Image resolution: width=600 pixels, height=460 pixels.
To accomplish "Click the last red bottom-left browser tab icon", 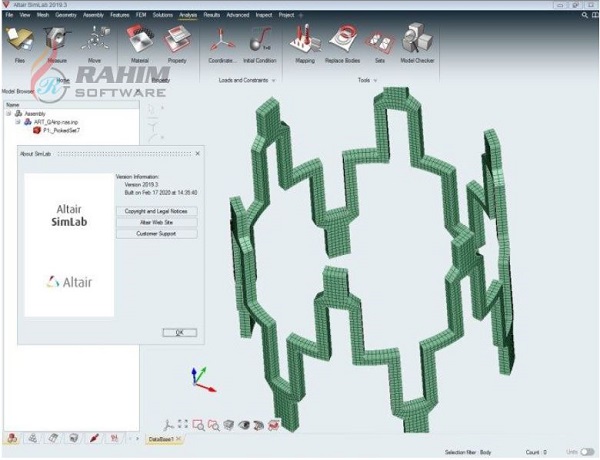I will pos(114,439).
